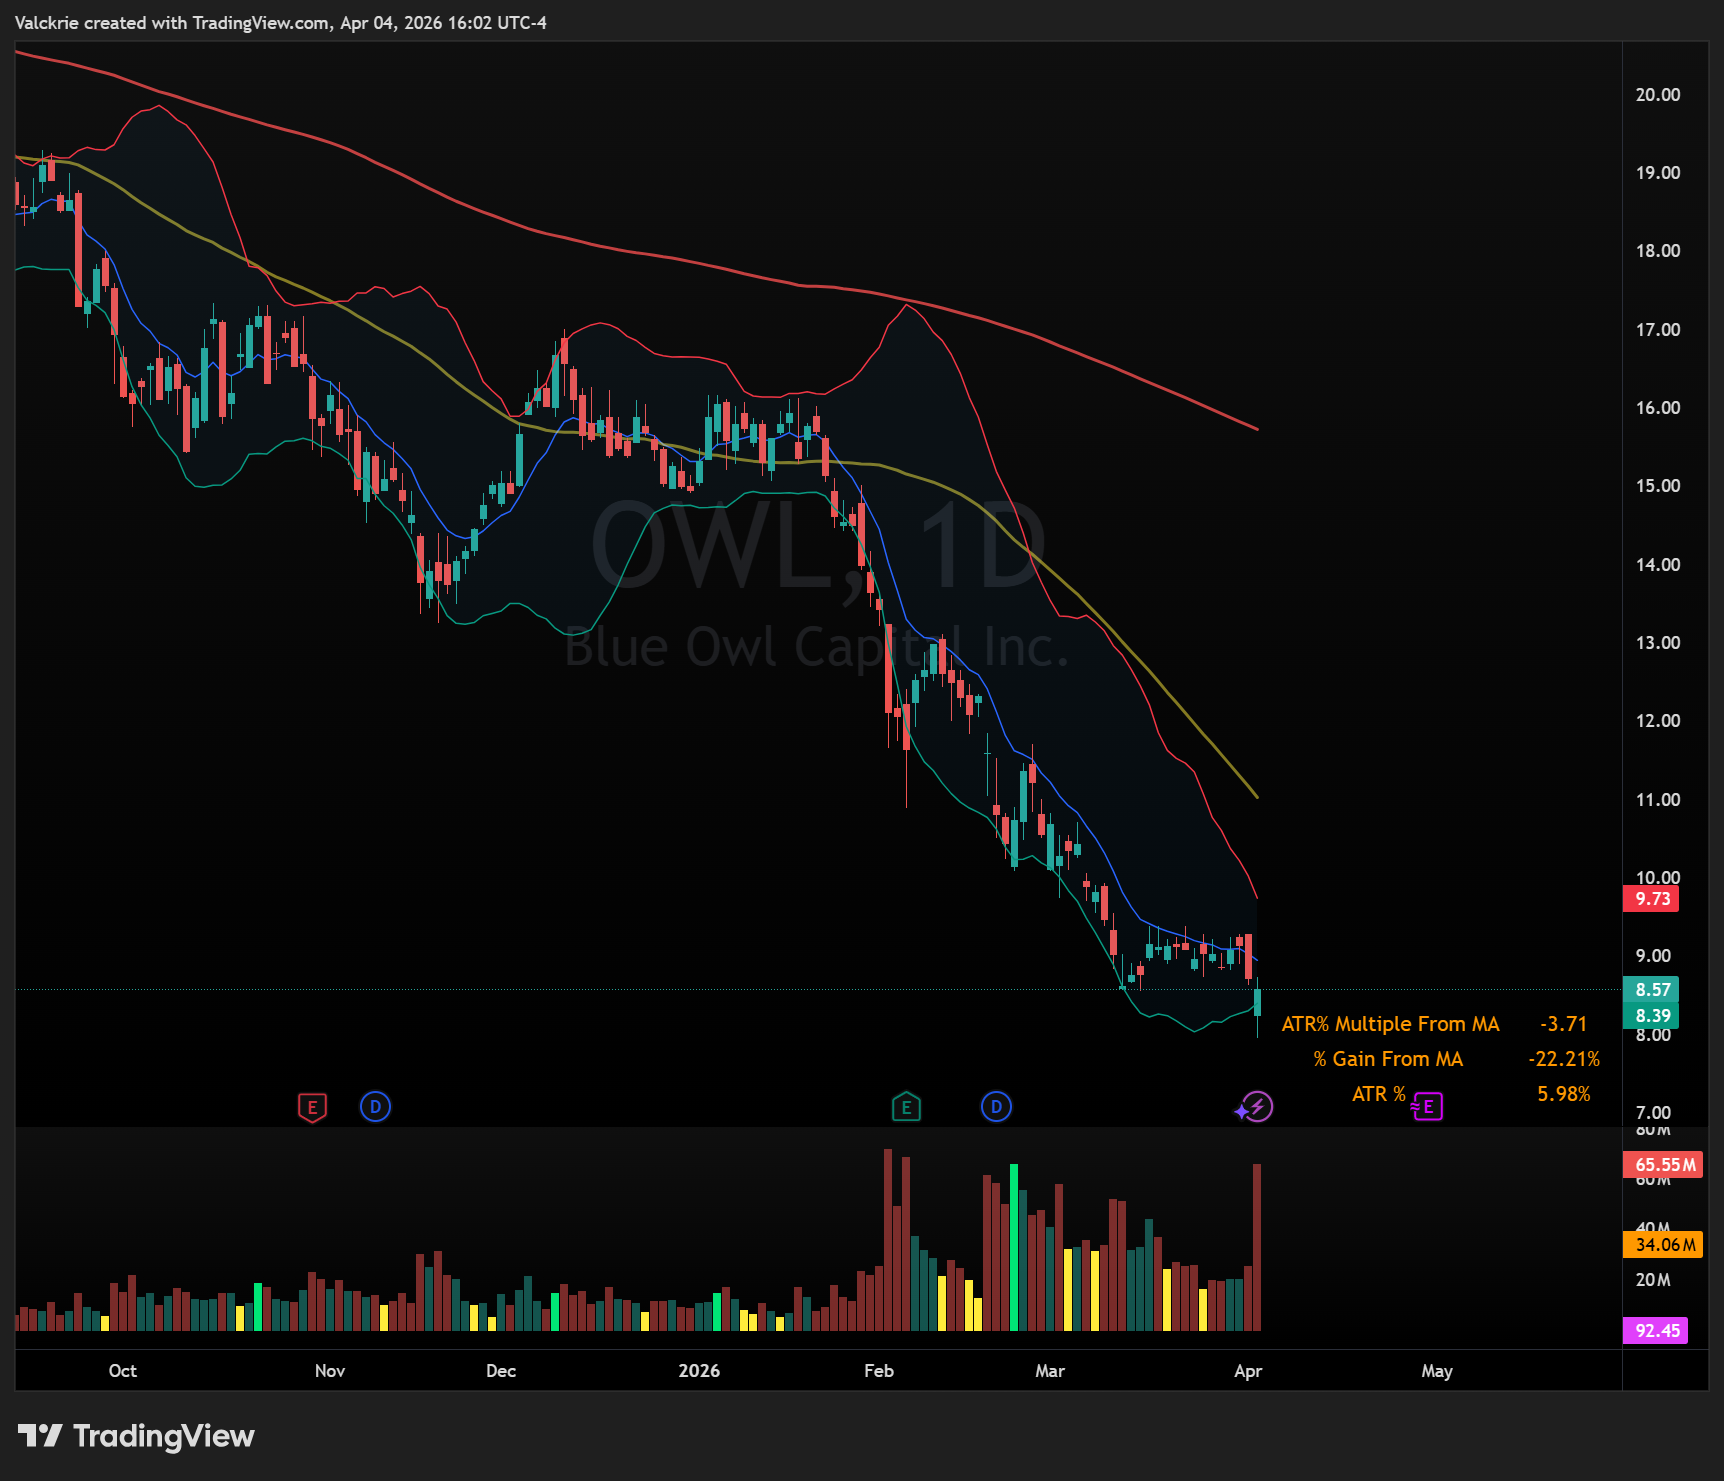Click the 7.00 price axis label
1724x1481 pixels.
(x=1653, y=1113)
